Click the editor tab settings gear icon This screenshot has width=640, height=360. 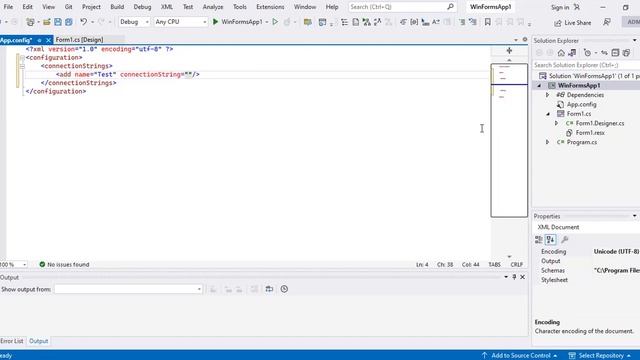click(x=525, y=40)
